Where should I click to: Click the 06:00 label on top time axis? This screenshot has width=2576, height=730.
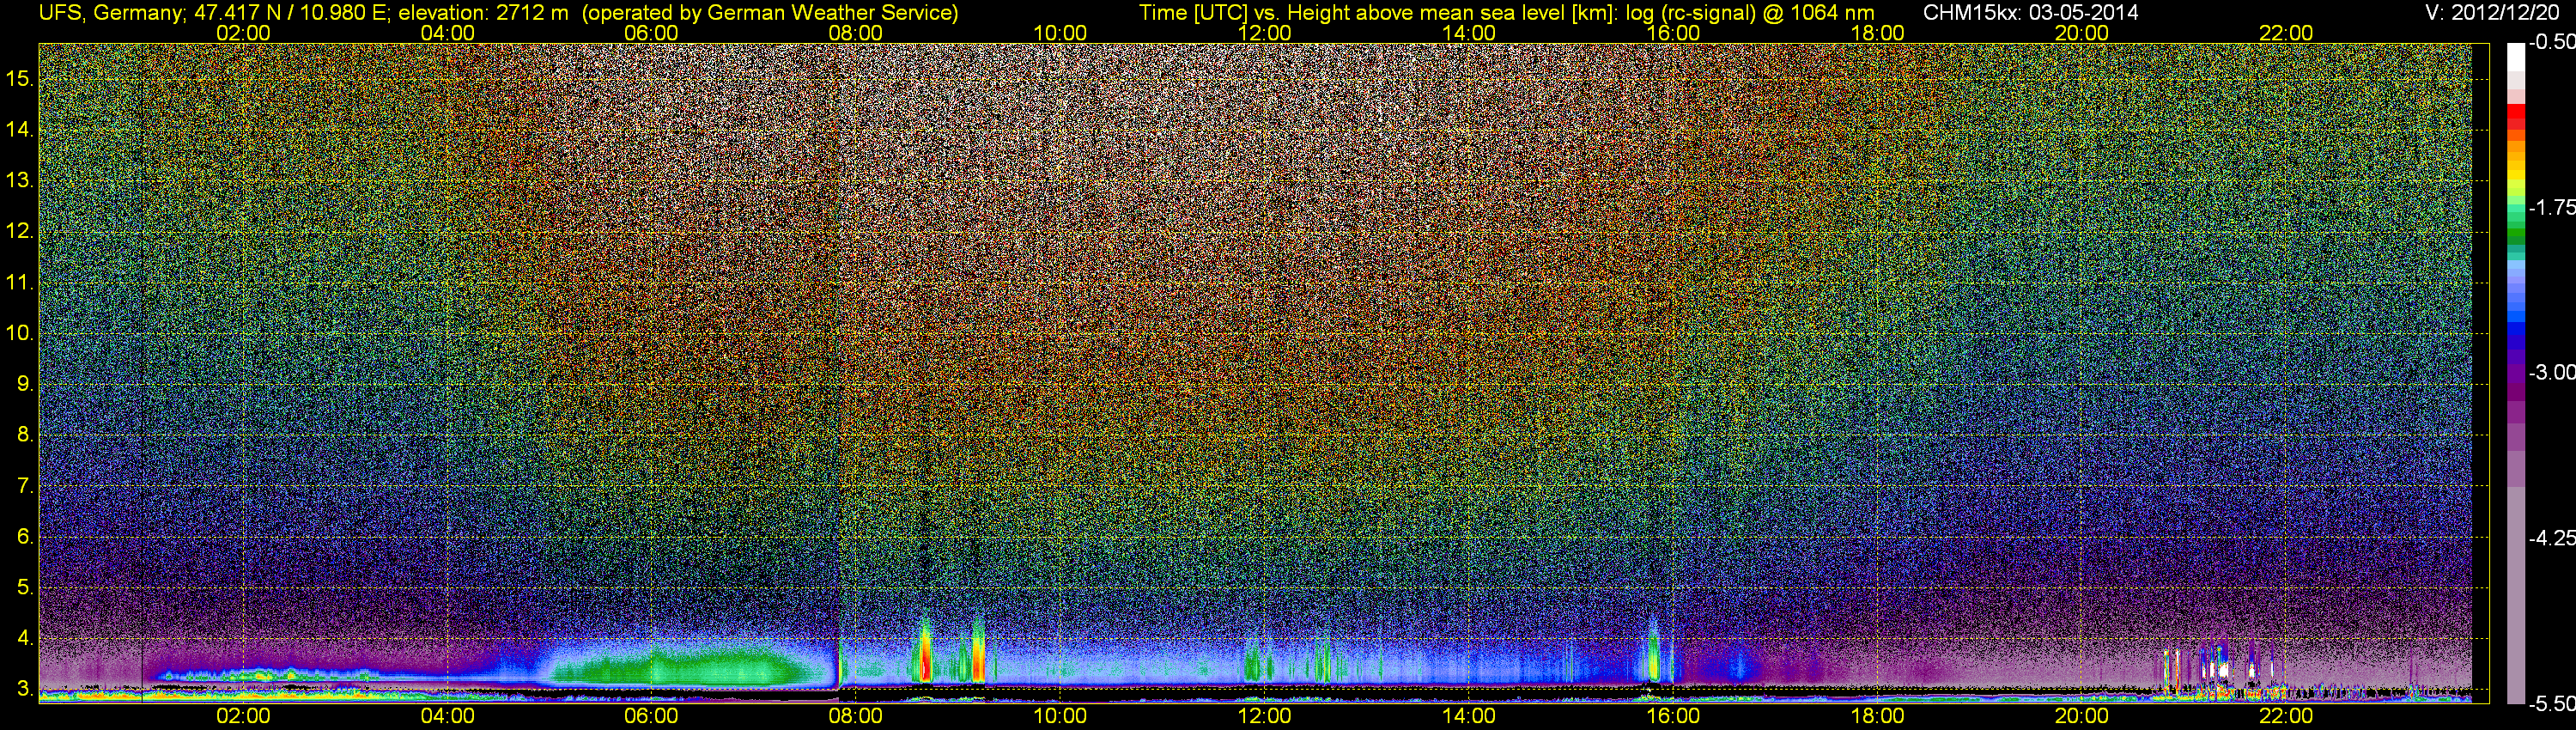click(651, 33)
